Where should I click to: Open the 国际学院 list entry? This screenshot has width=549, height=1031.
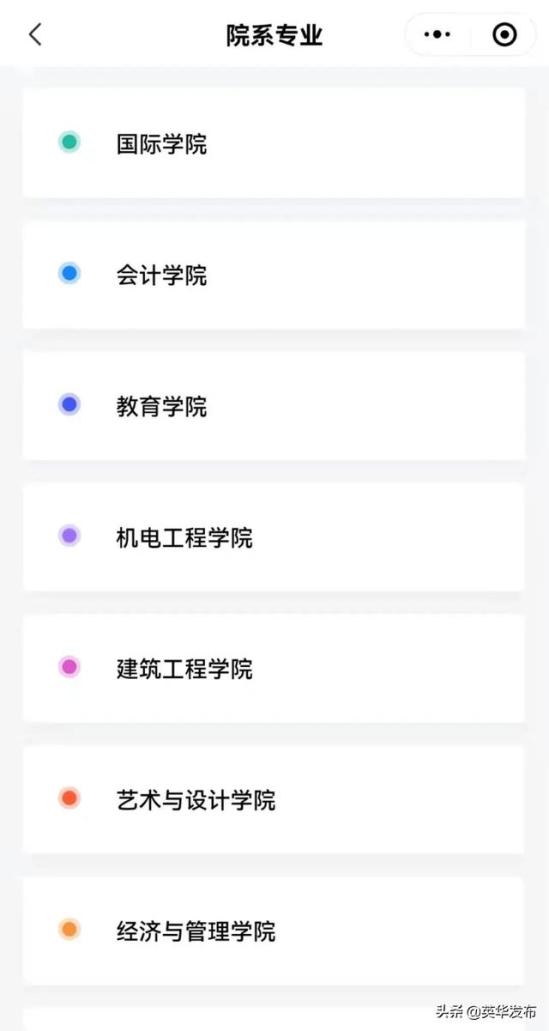pos(274,143)
